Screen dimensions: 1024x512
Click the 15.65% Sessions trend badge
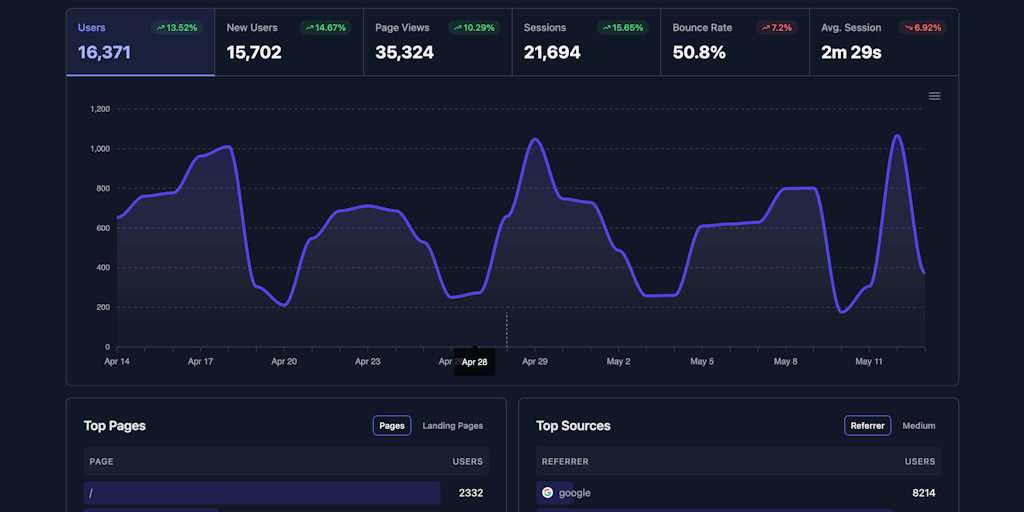tap(621, 28)
